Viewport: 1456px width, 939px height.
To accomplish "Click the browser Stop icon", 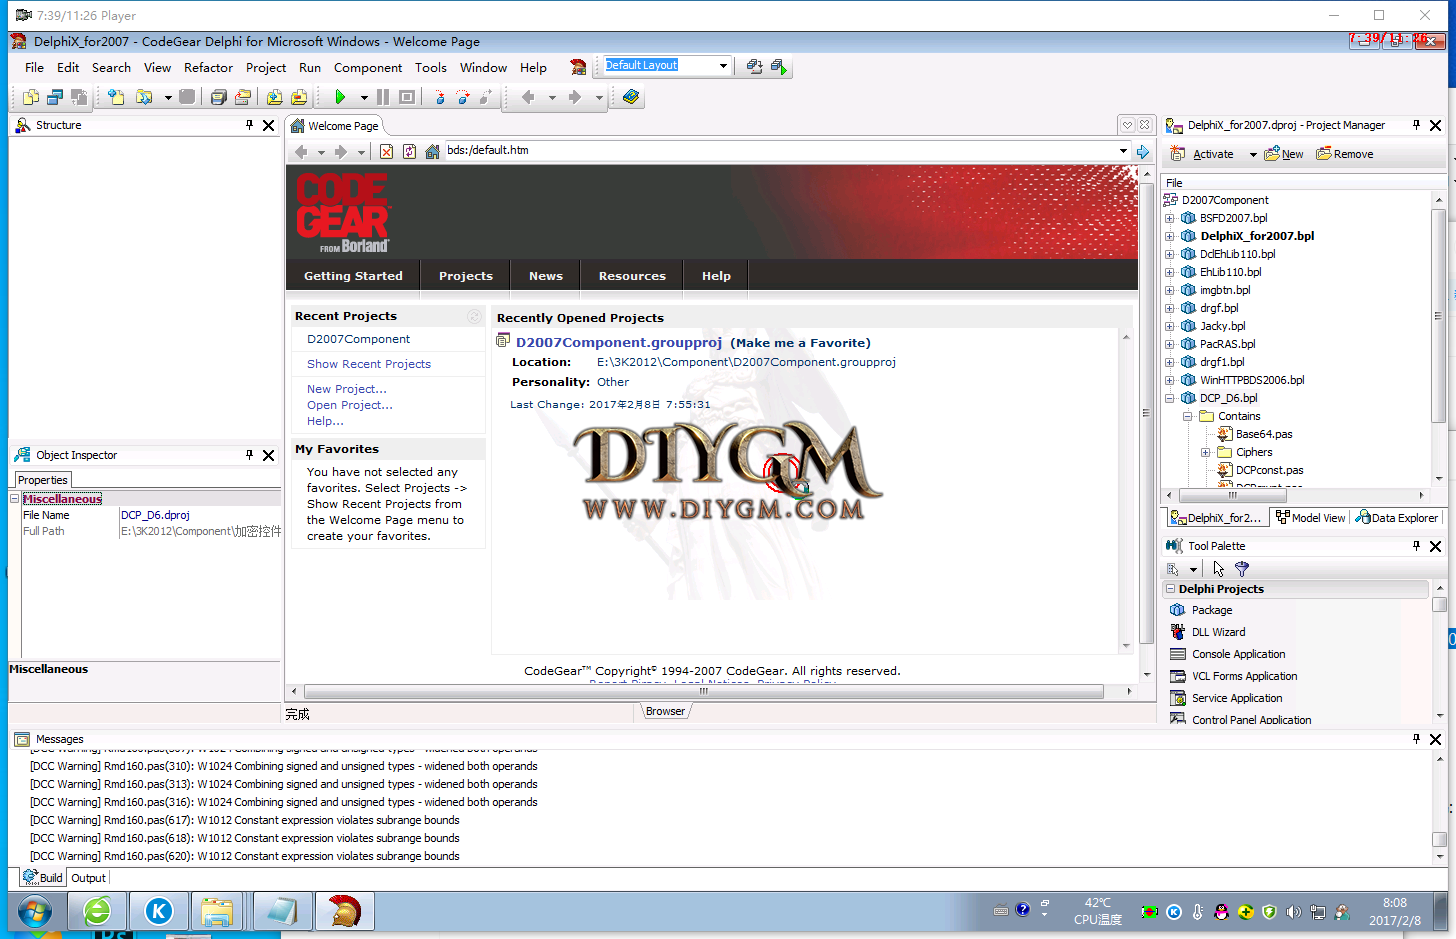I will click(386, 152).
